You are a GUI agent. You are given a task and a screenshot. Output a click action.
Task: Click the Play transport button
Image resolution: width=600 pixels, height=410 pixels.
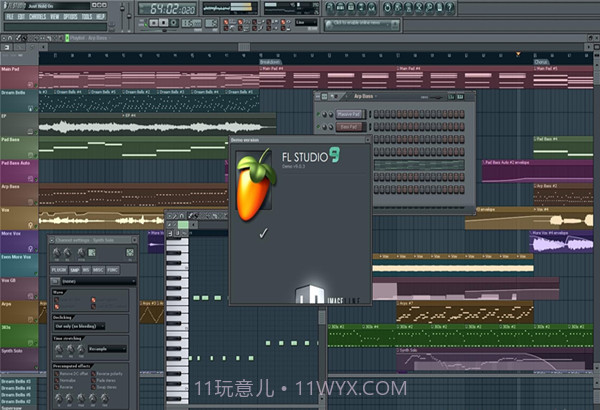154,22
